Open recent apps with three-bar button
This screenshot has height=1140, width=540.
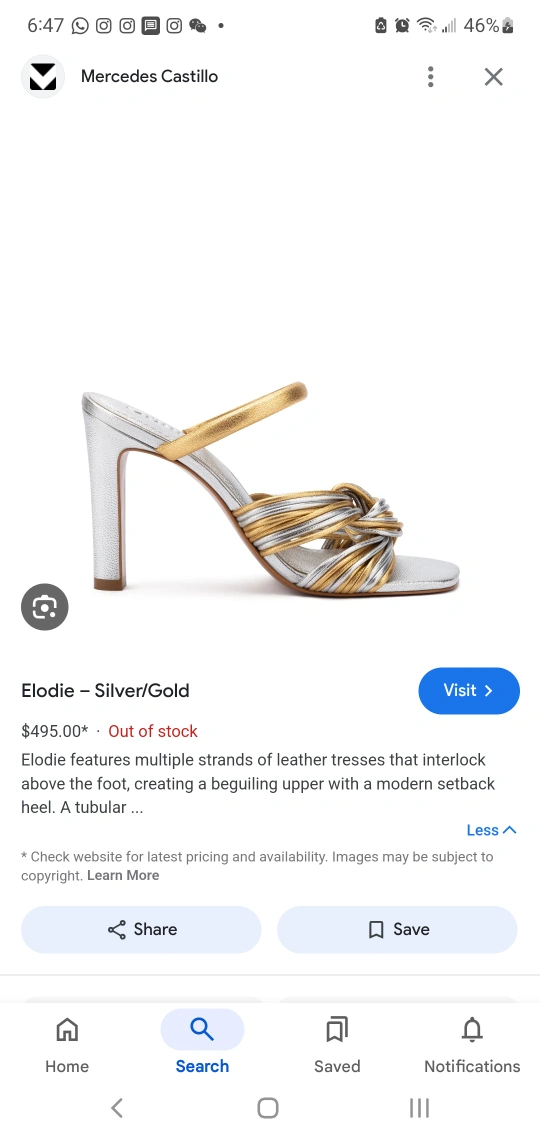[x=419, y=1107]
